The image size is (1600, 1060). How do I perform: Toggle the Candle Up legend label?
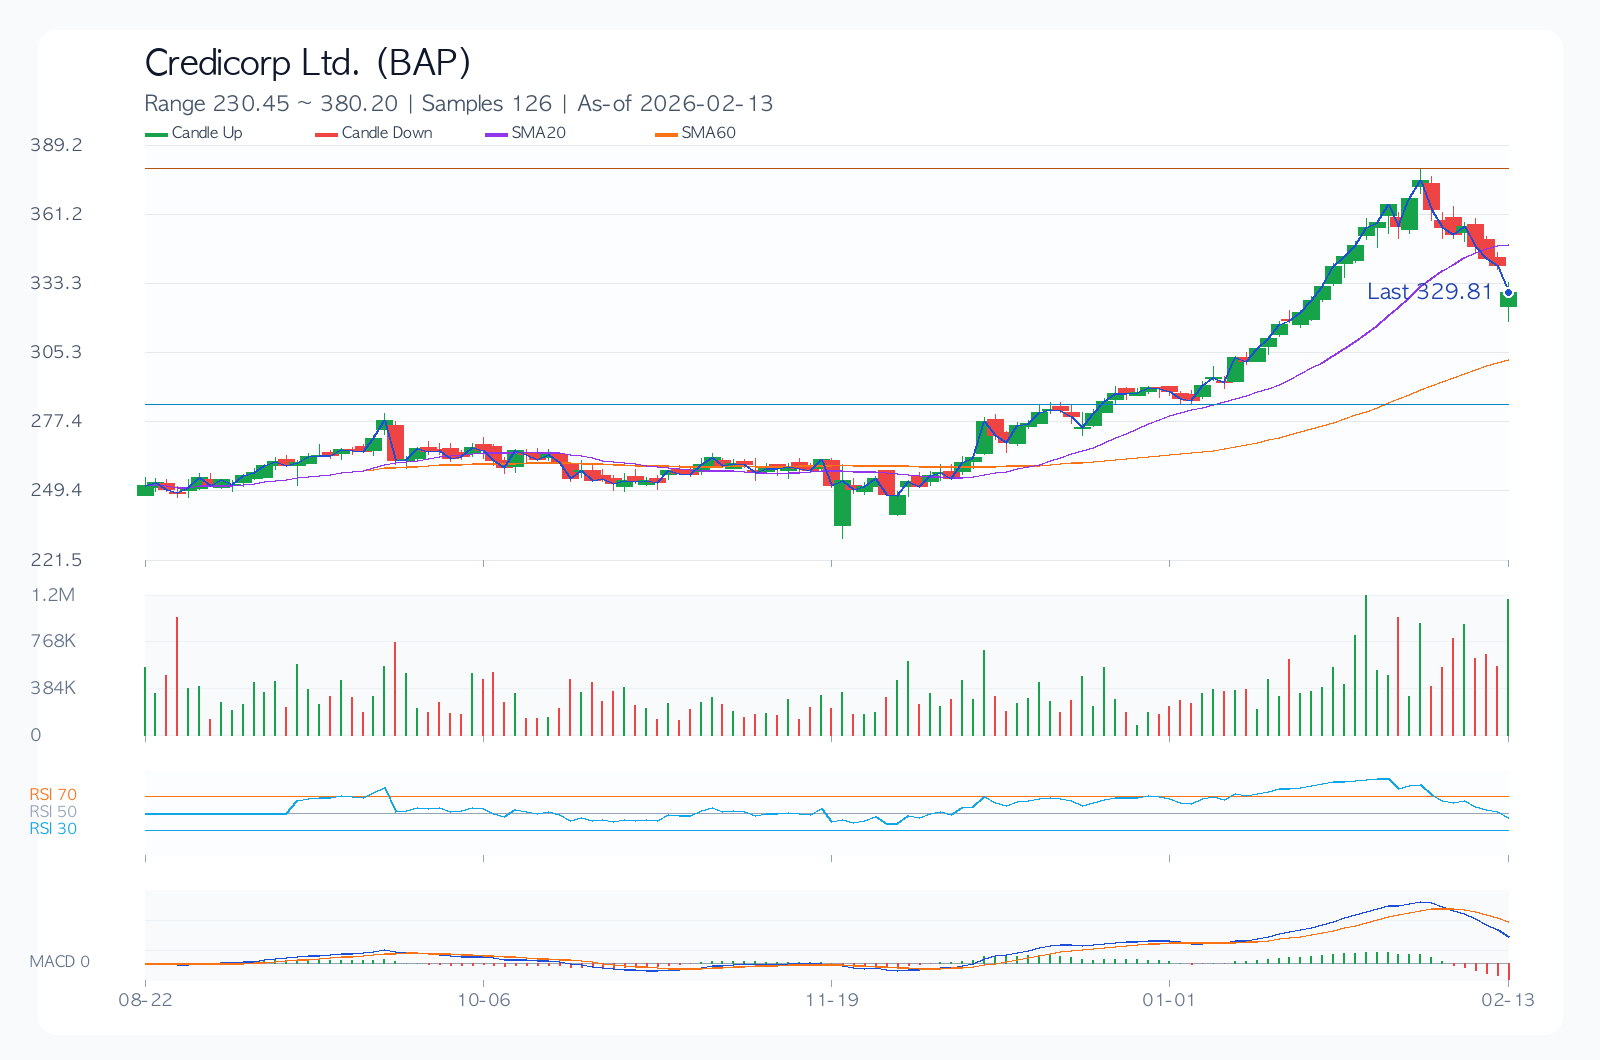(x=207, y=133)
